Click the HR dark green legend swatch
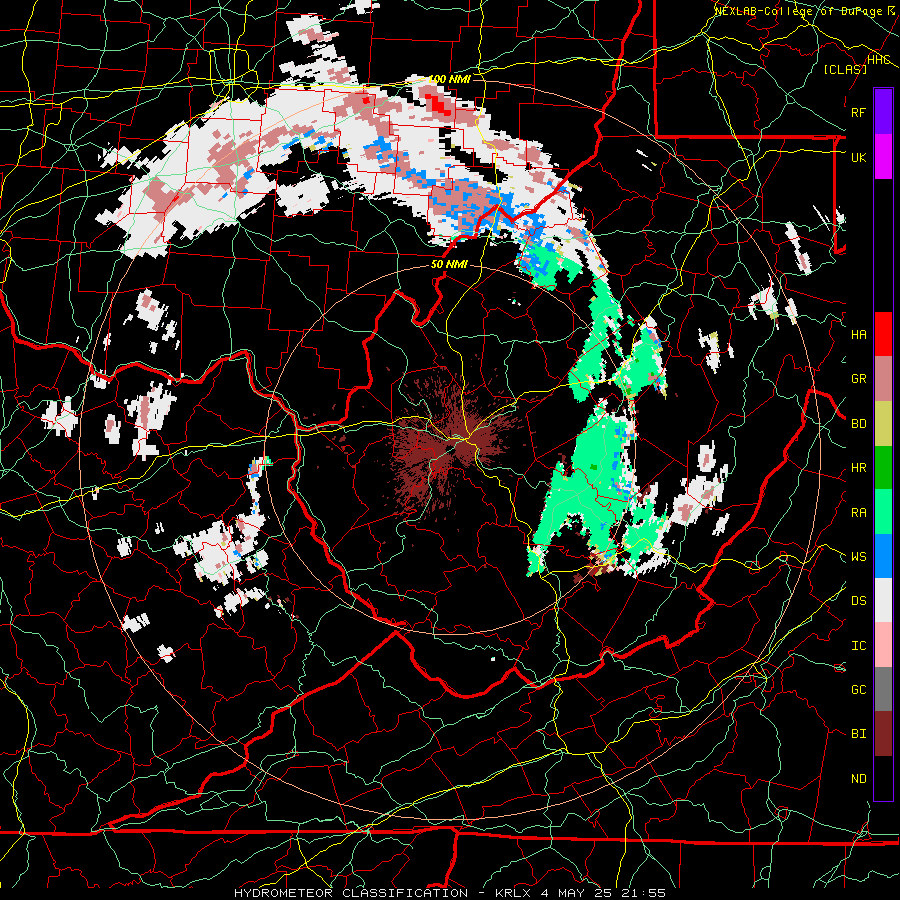900x900 pixels. pos(883,467)
